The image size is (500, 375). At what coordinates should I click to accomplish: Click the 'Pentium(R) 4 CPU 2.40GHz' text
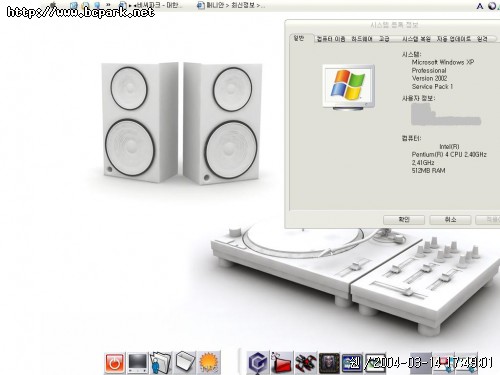pyautogui.click(x=449, y=155)
